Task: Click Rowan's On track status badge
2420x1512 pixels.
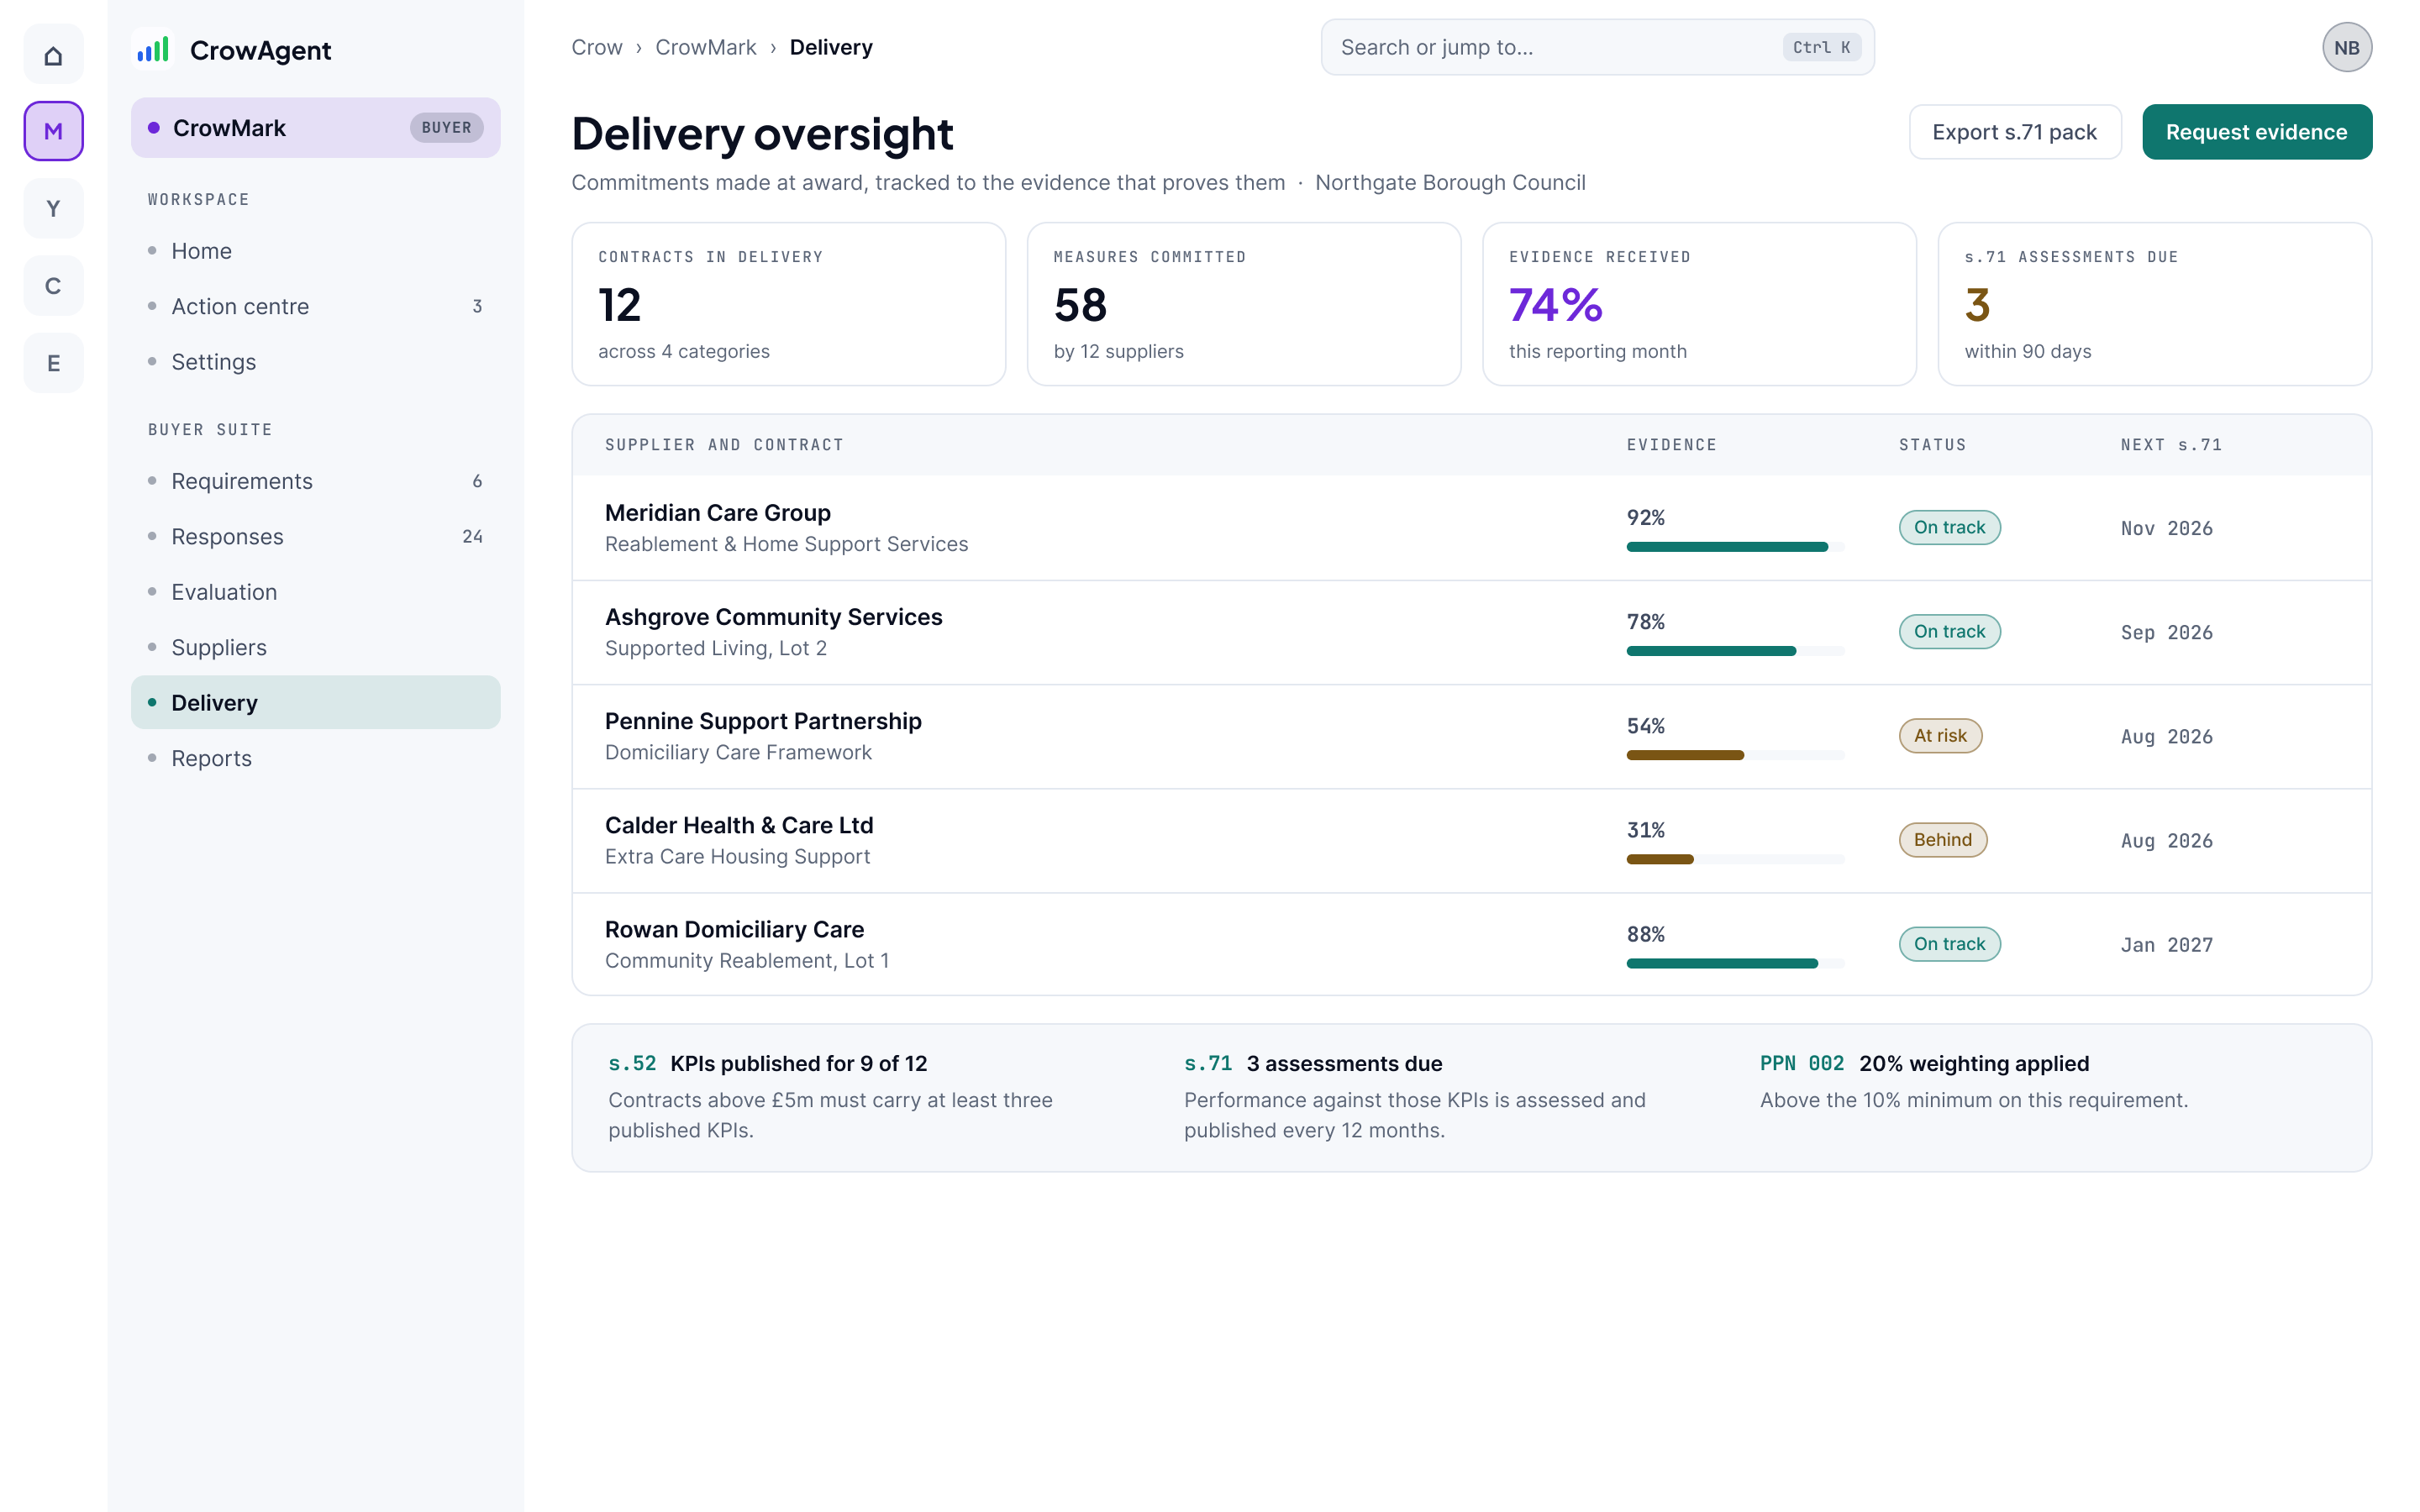Action: tap(1949, 943)
